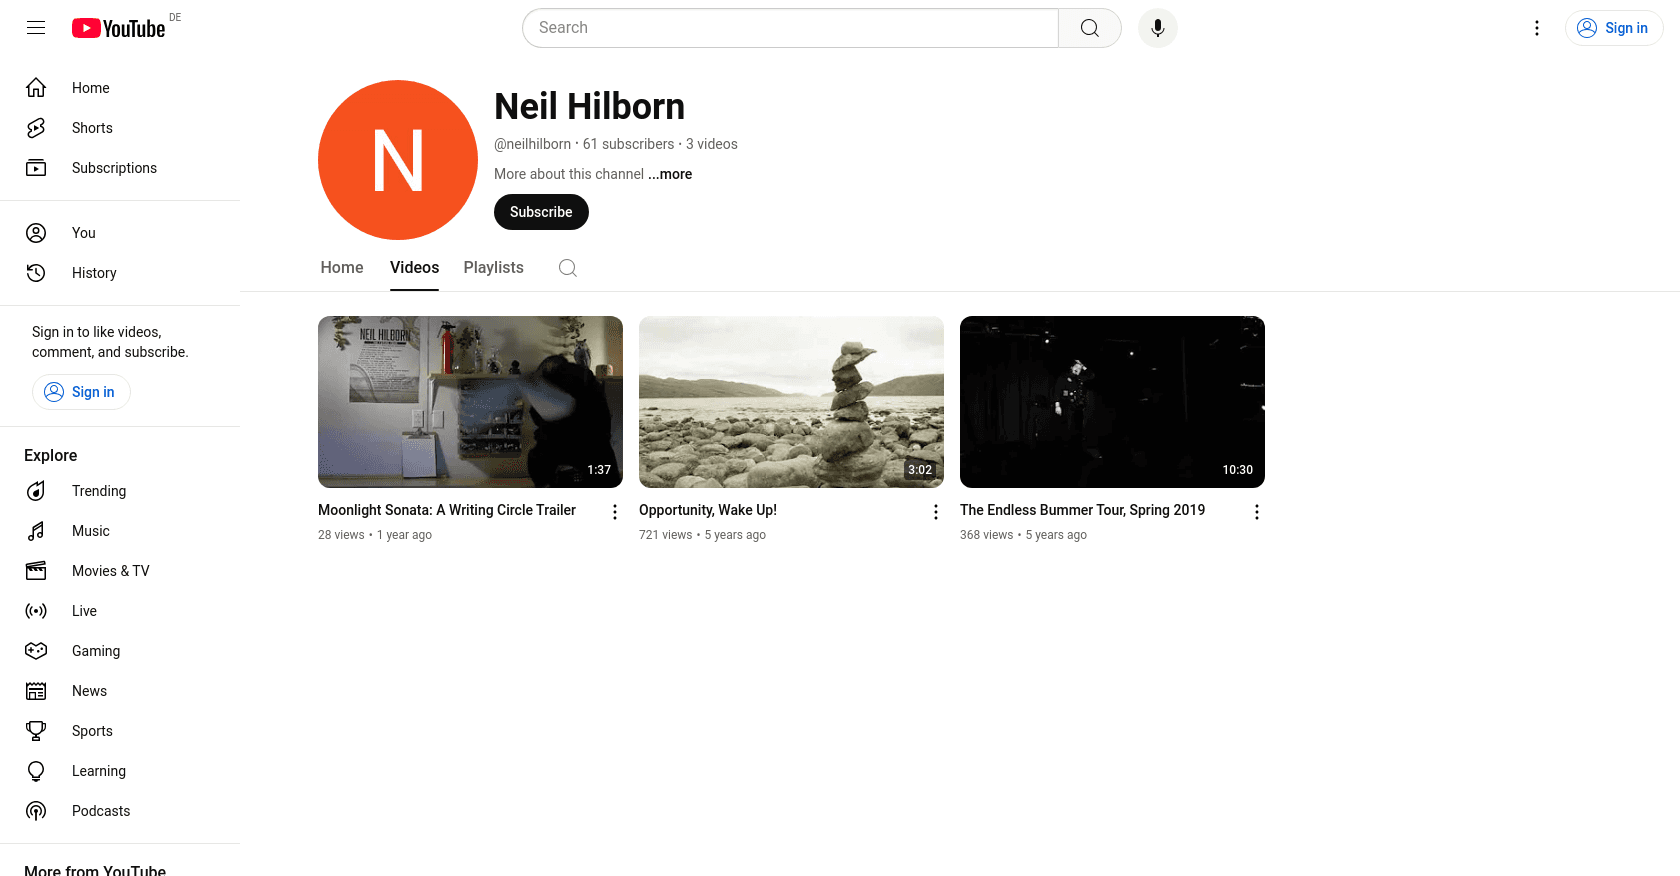The image size is (1680, 876).
Task: Open the Gaming section
Action: 96,651
